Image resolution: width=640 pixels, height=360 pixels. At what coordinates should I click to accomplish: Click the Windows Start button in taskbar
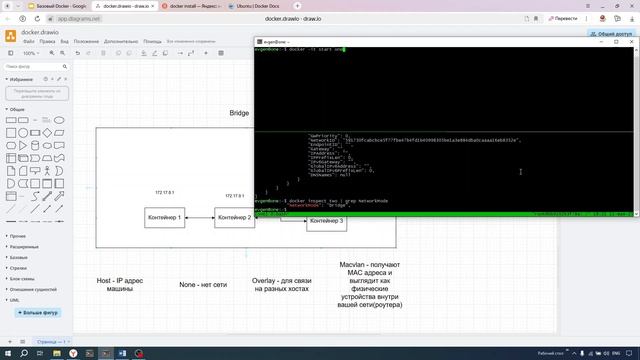tap(7, 353)
